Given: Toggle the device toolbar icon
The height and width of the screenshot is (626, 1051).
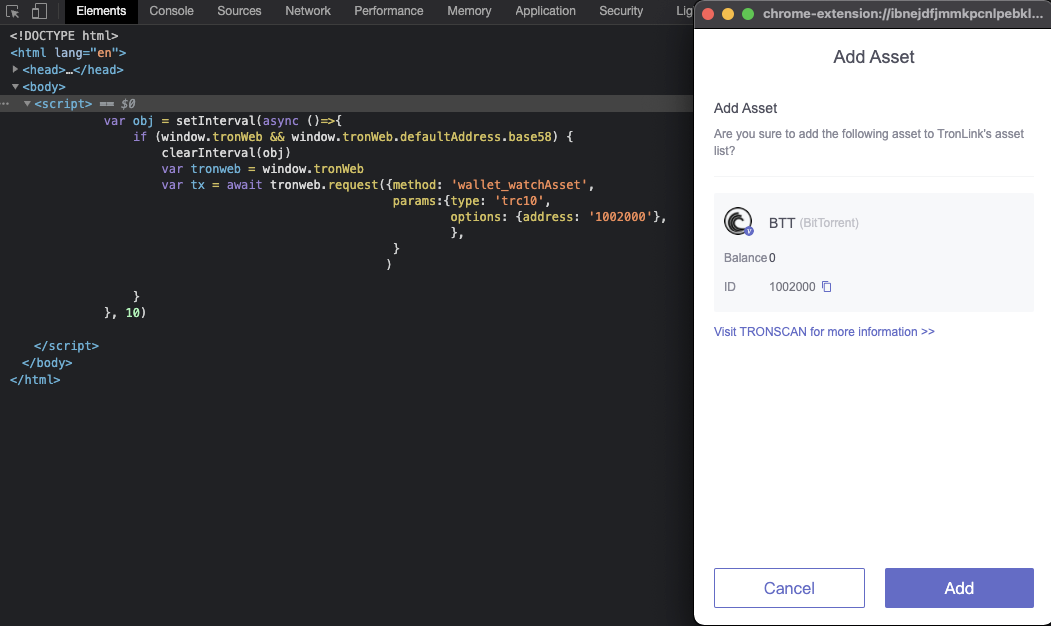Looking at the screenshot, I should click(40, 11).
